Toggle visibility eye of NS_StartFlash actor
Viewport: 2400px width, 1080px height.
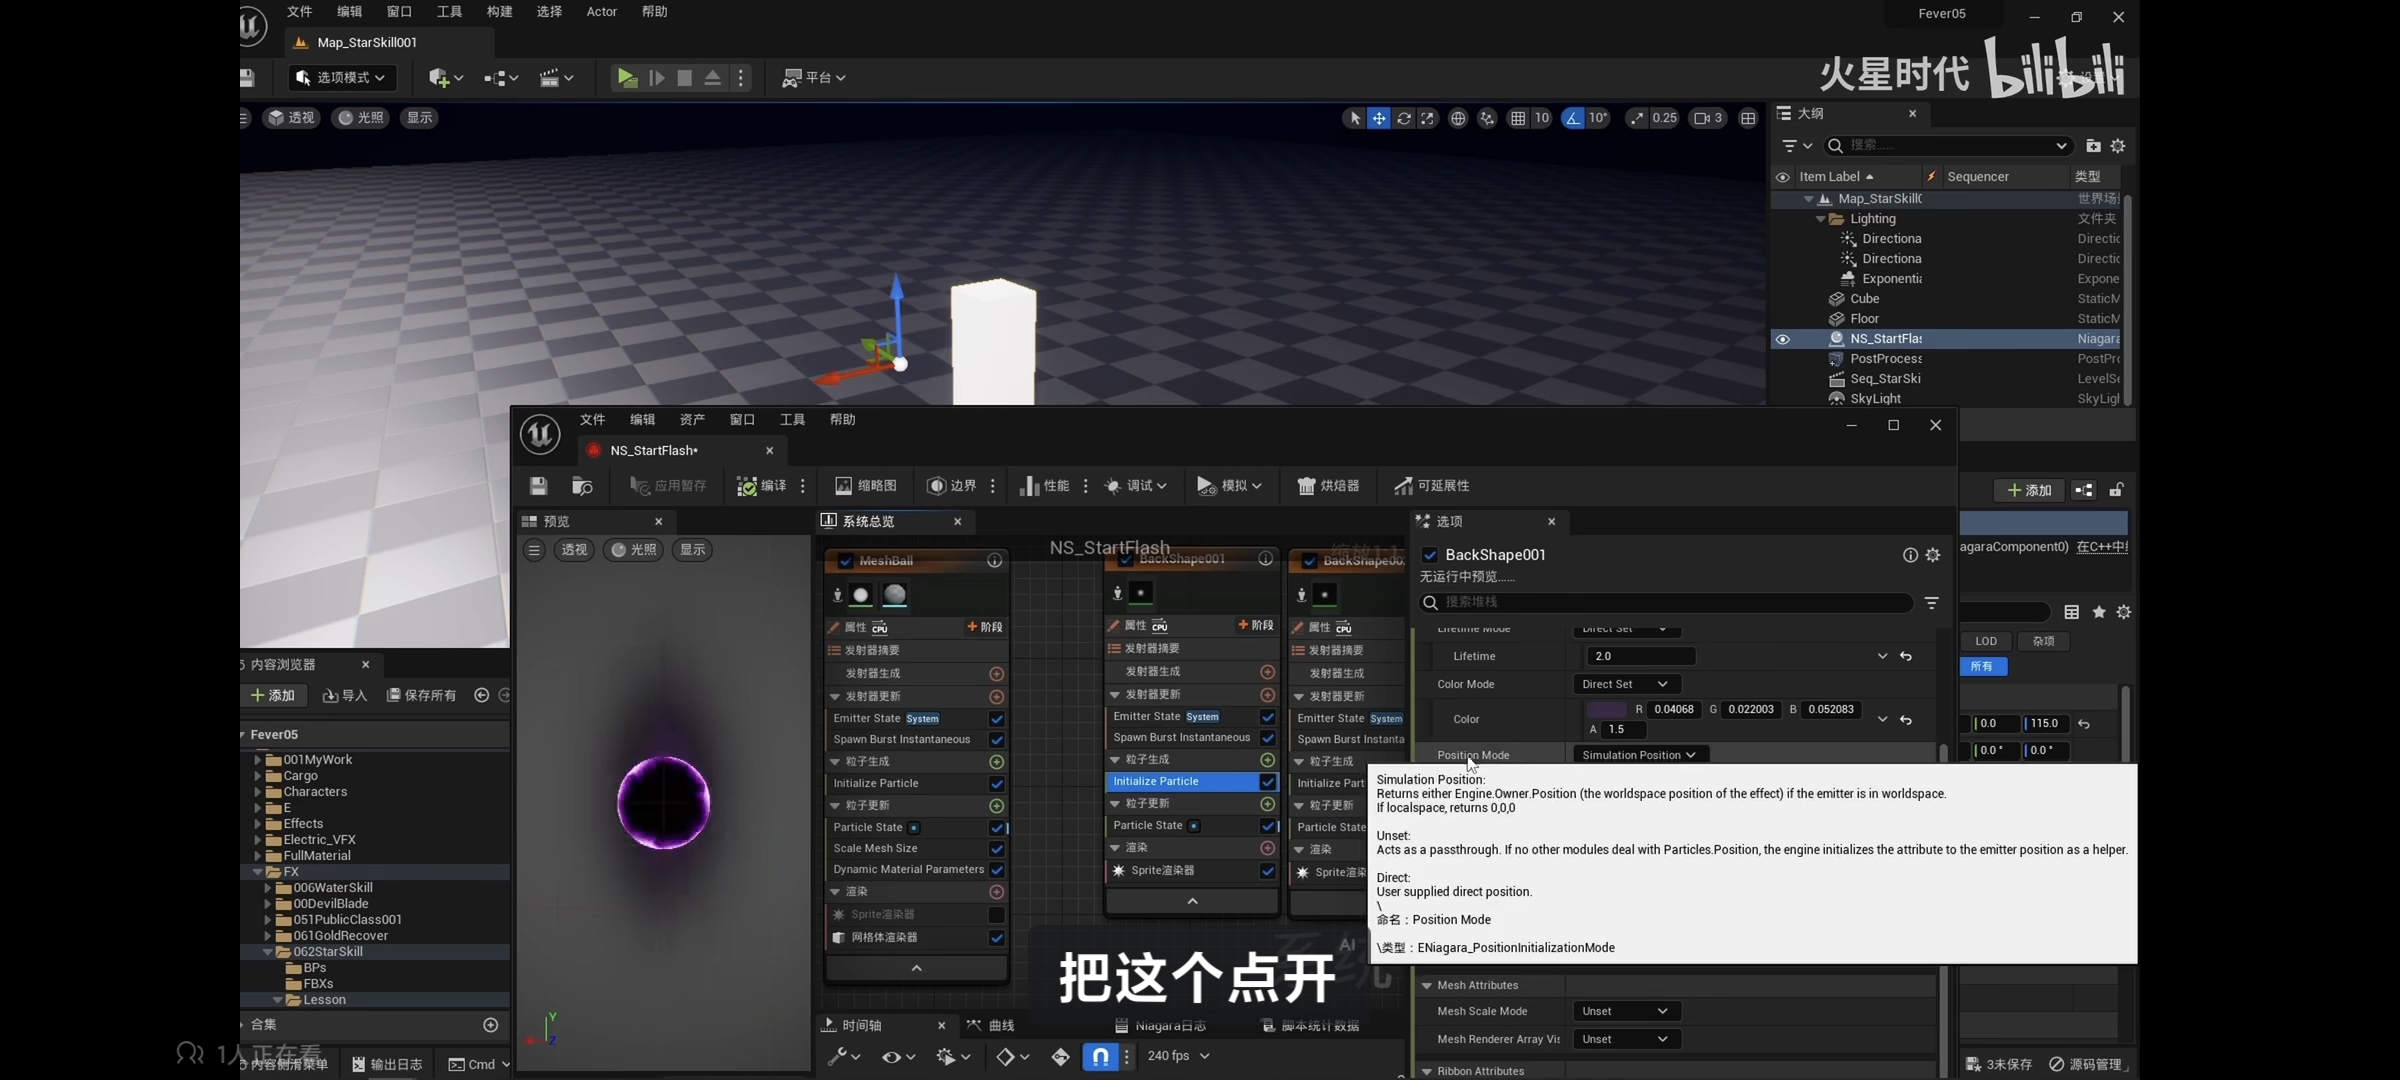[1782, 339]
